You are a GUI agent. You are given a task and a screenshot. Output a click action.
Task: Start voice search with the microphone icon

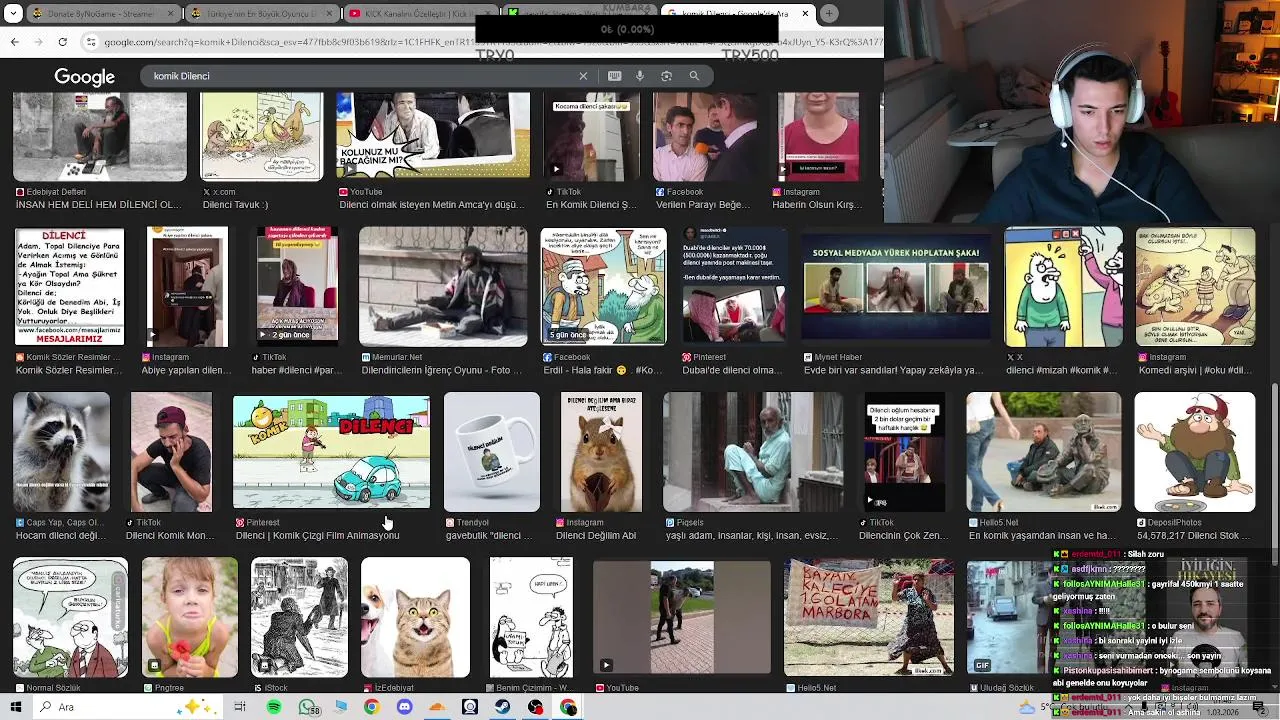(x=640, y=76)
